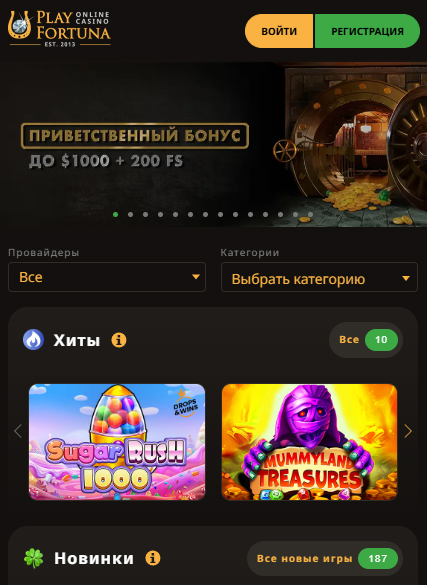Show all hits via Все 10

click(366, 340)
